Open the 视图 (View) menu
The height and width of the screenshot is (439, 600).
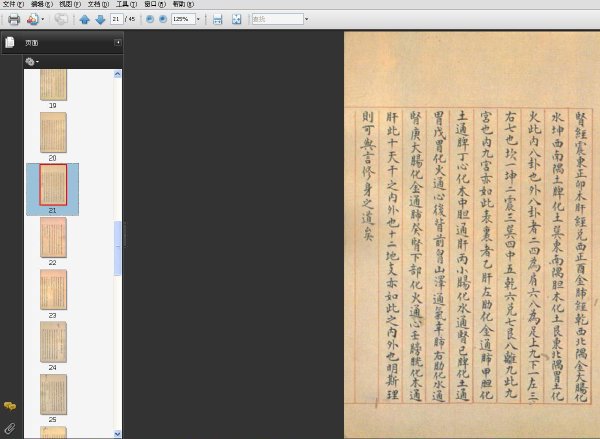tap(70, 4)
